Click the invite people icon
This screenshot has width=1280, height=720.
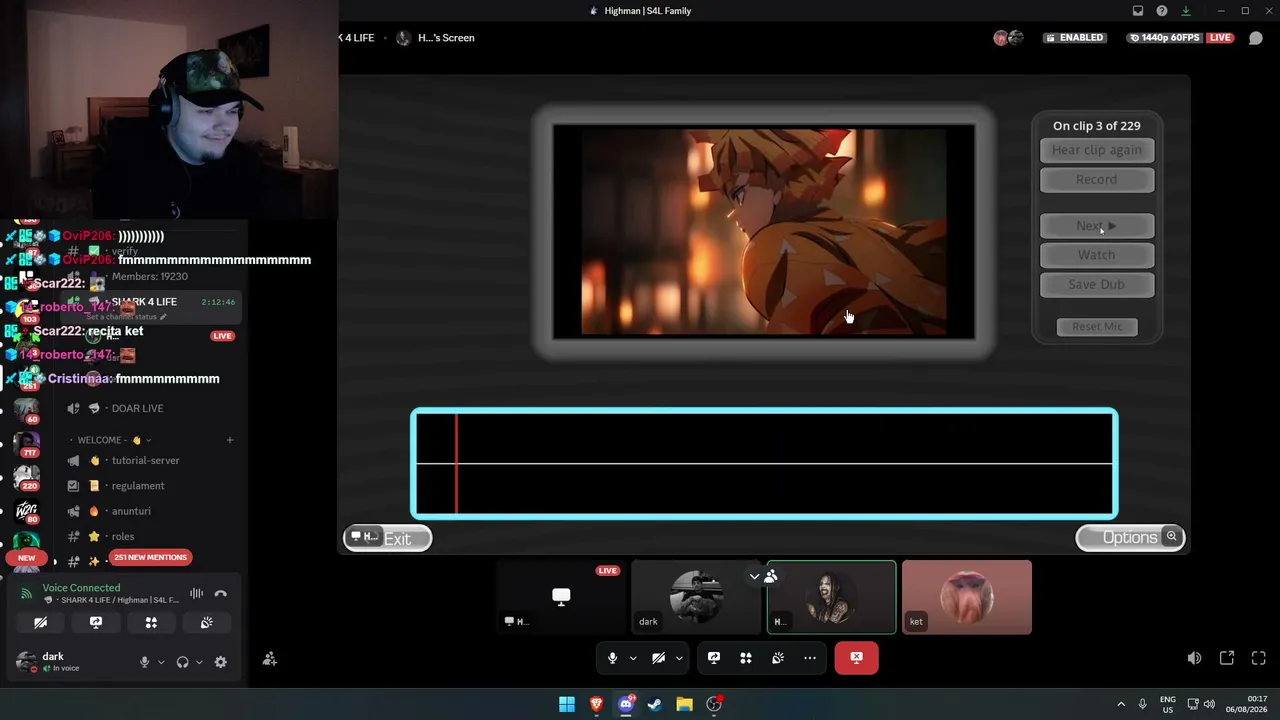pyautogui.click(x=269, y=659)
